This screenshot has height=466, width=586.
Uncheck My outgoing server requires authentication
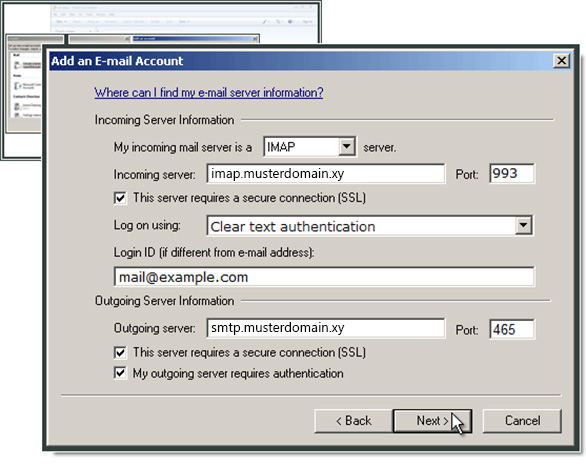[120, 373]
